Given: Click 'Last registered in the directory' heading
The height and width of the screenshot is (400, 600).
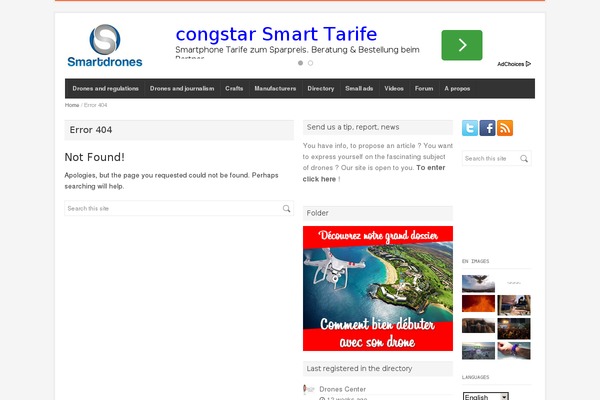Looking at the screenshot, I should point(359,368).
